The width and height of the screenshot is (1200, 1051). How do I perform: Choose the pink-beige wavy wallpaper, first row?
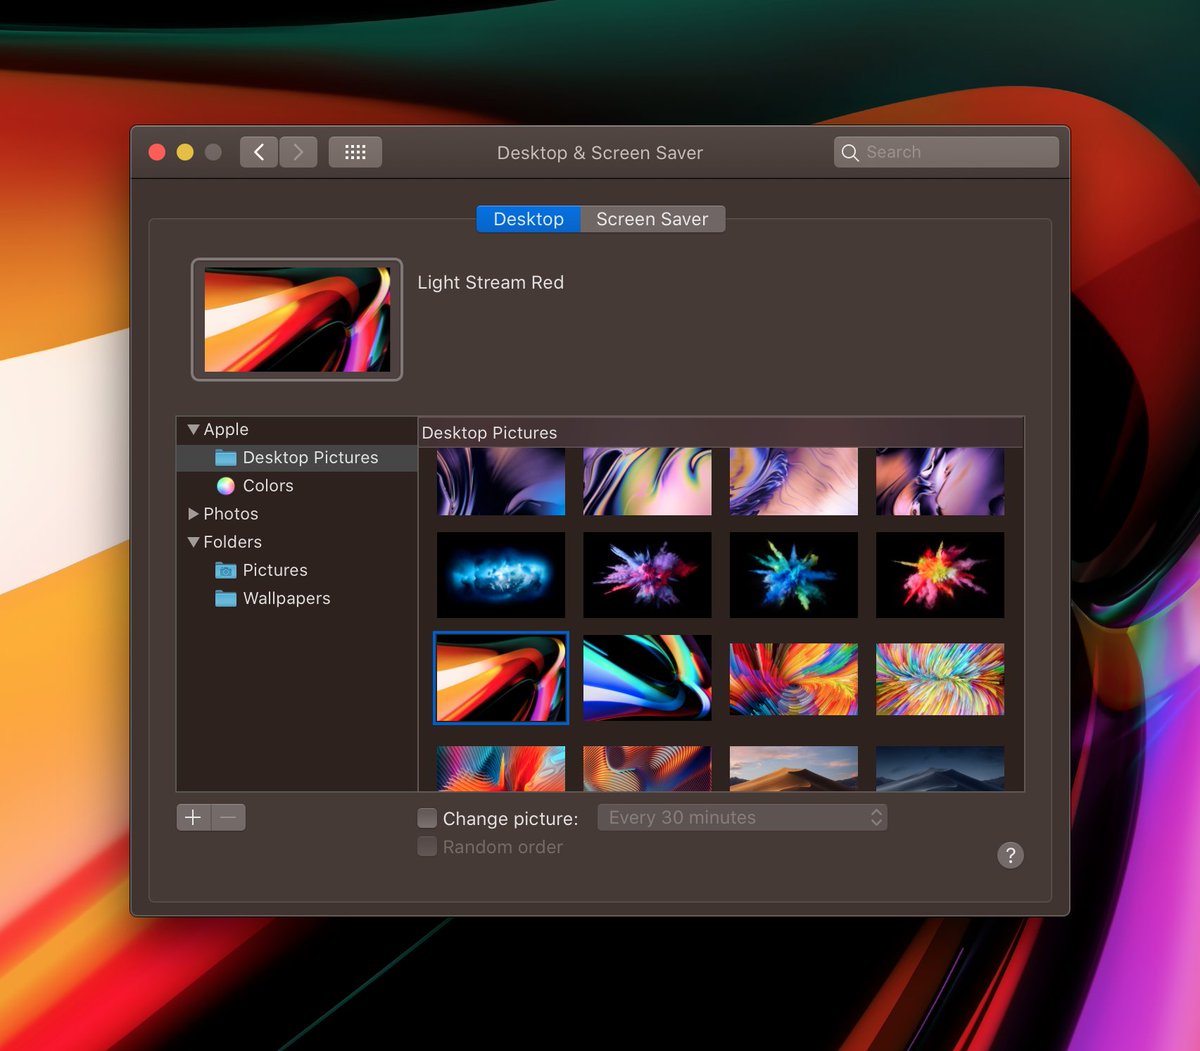point(794,481)
